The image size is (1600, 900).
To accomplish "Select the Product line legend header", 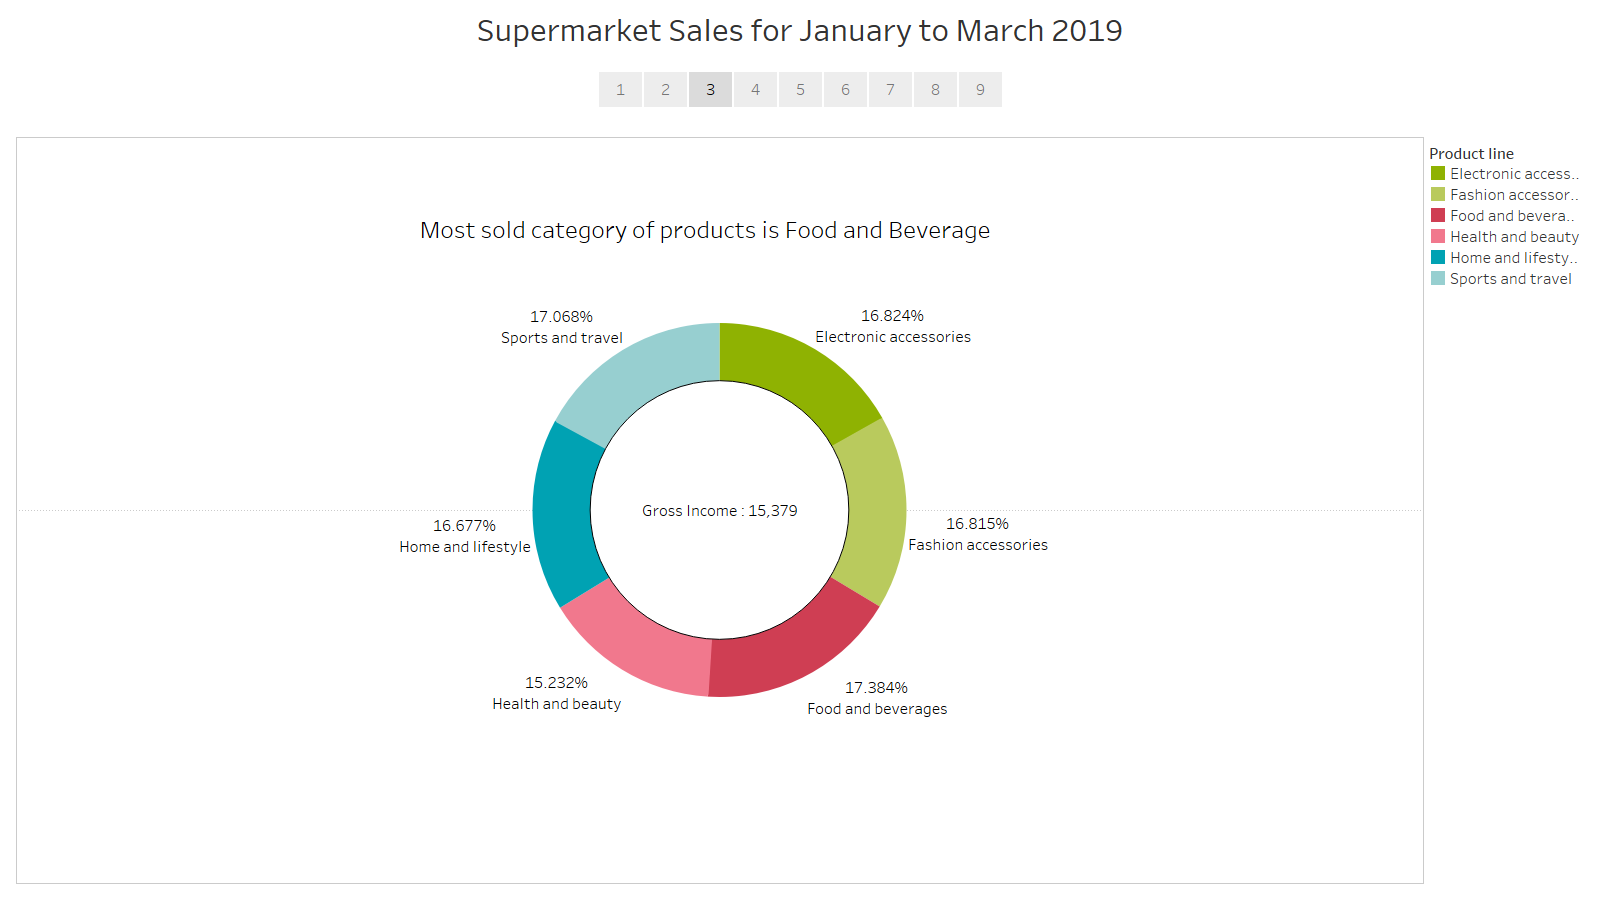I will (x=1472, y=153).
